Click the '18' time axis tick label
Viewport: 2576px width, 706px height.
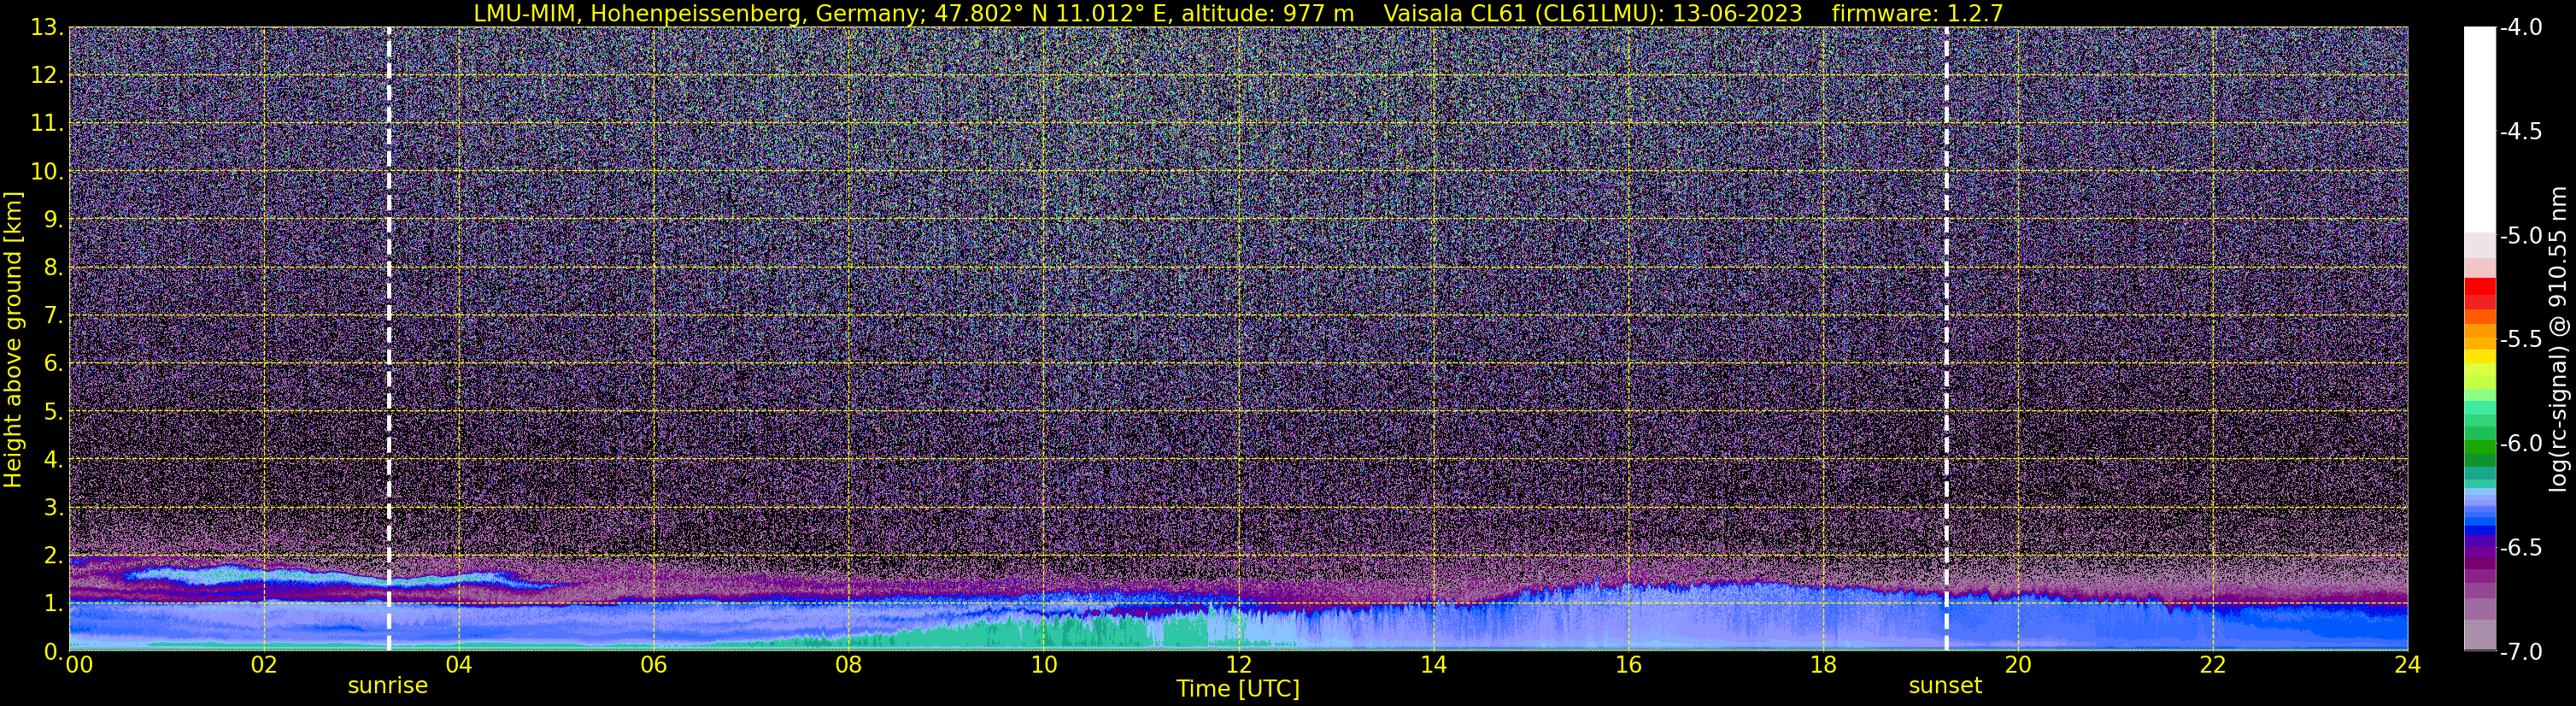click(x=1823, y=664)
